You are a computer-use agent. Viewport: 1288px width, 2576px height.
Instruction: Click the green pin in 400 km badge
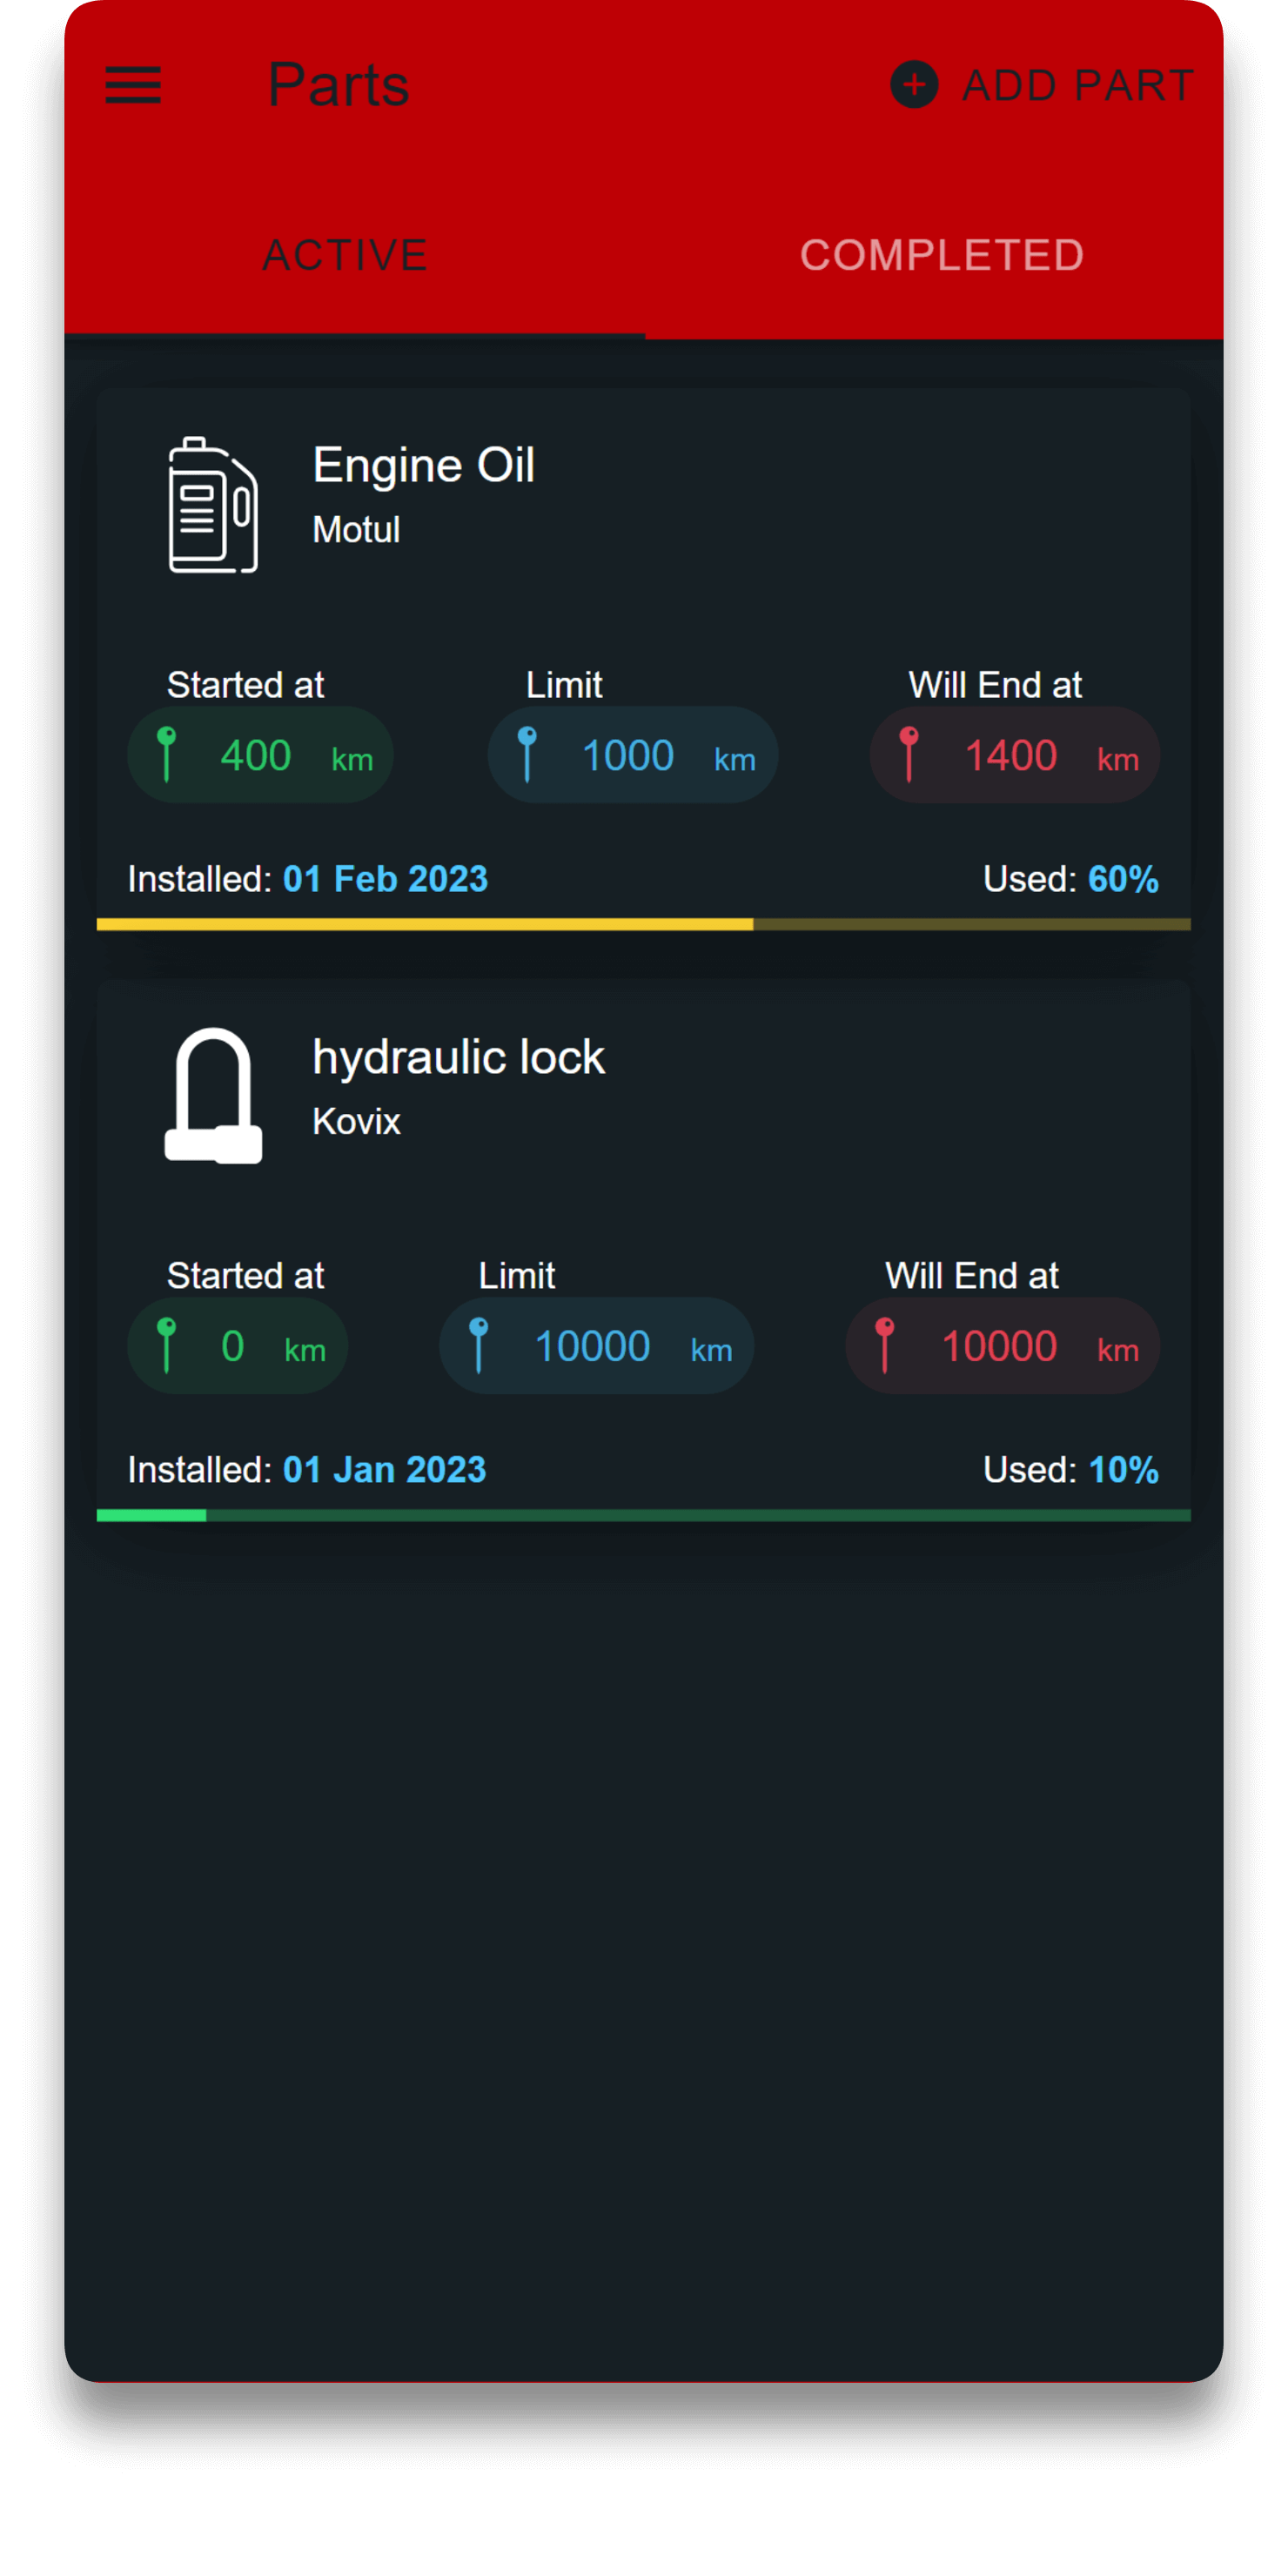(x=167, y=753)
